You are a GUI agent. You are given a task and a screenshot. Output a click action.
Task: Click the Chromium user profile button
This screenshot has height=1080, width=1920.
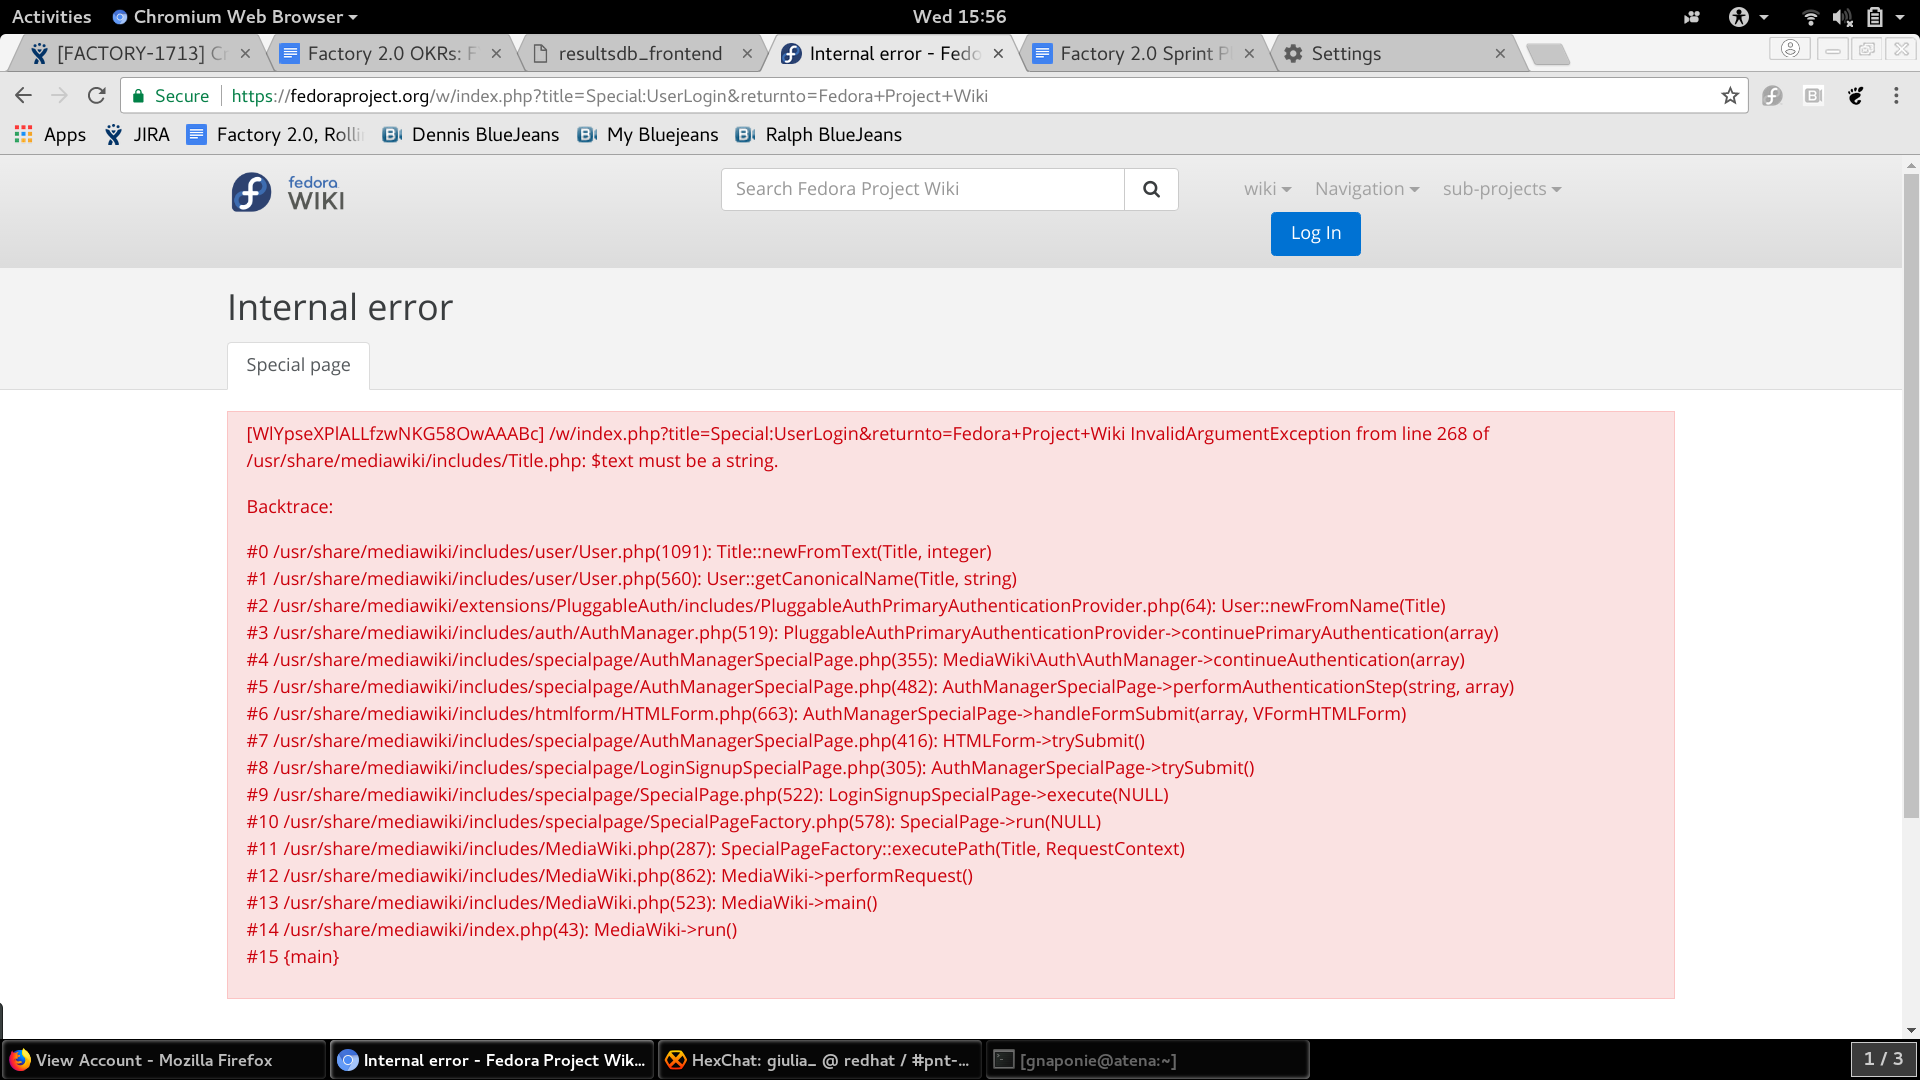tap(1790, 48)
